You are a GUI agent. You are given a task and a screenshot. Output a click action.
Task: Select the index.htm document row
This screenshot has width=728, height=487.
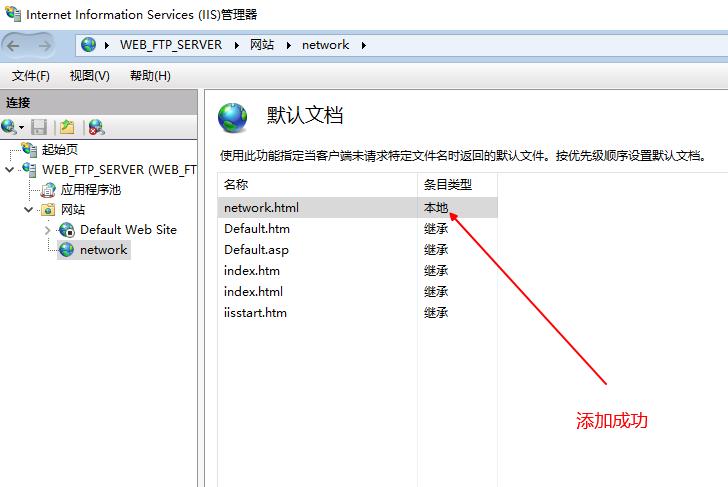(x=358, y=270)
